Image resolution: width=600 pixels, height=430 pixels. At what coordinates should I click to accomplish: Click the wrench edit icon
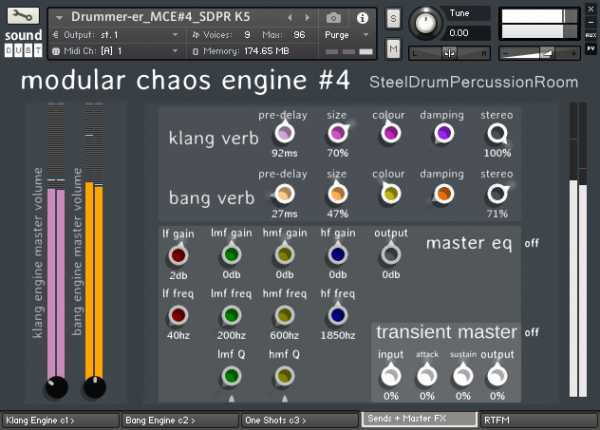pos(22,17)
